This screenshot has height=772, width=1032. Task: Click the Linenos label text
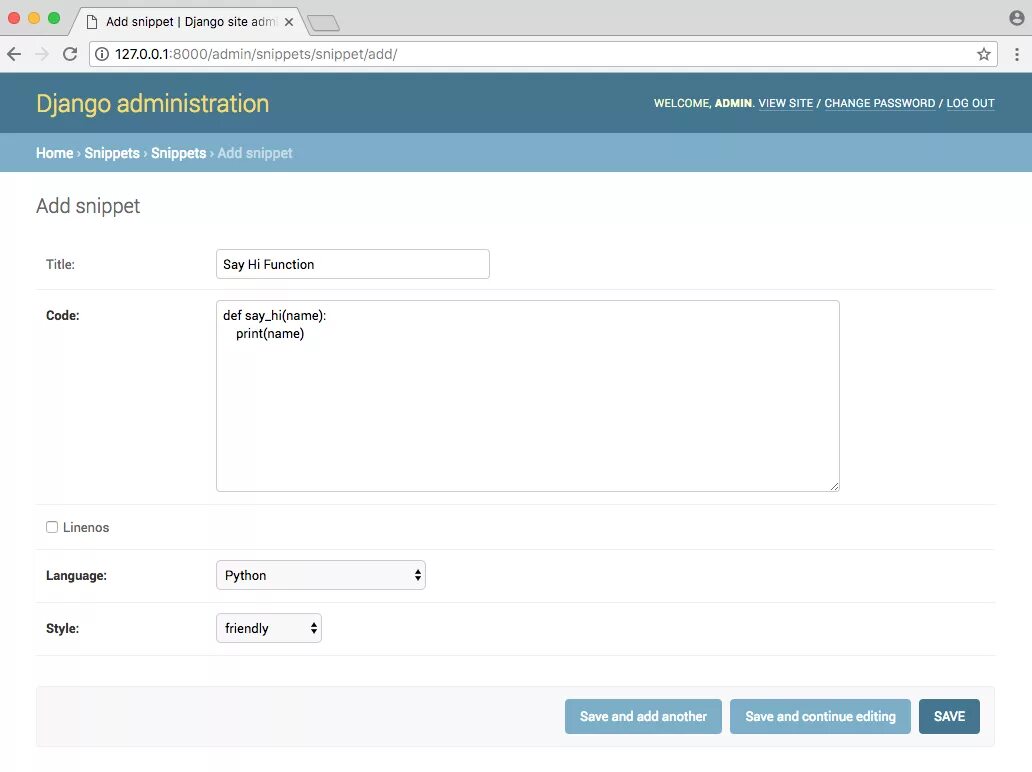point(86,527)
